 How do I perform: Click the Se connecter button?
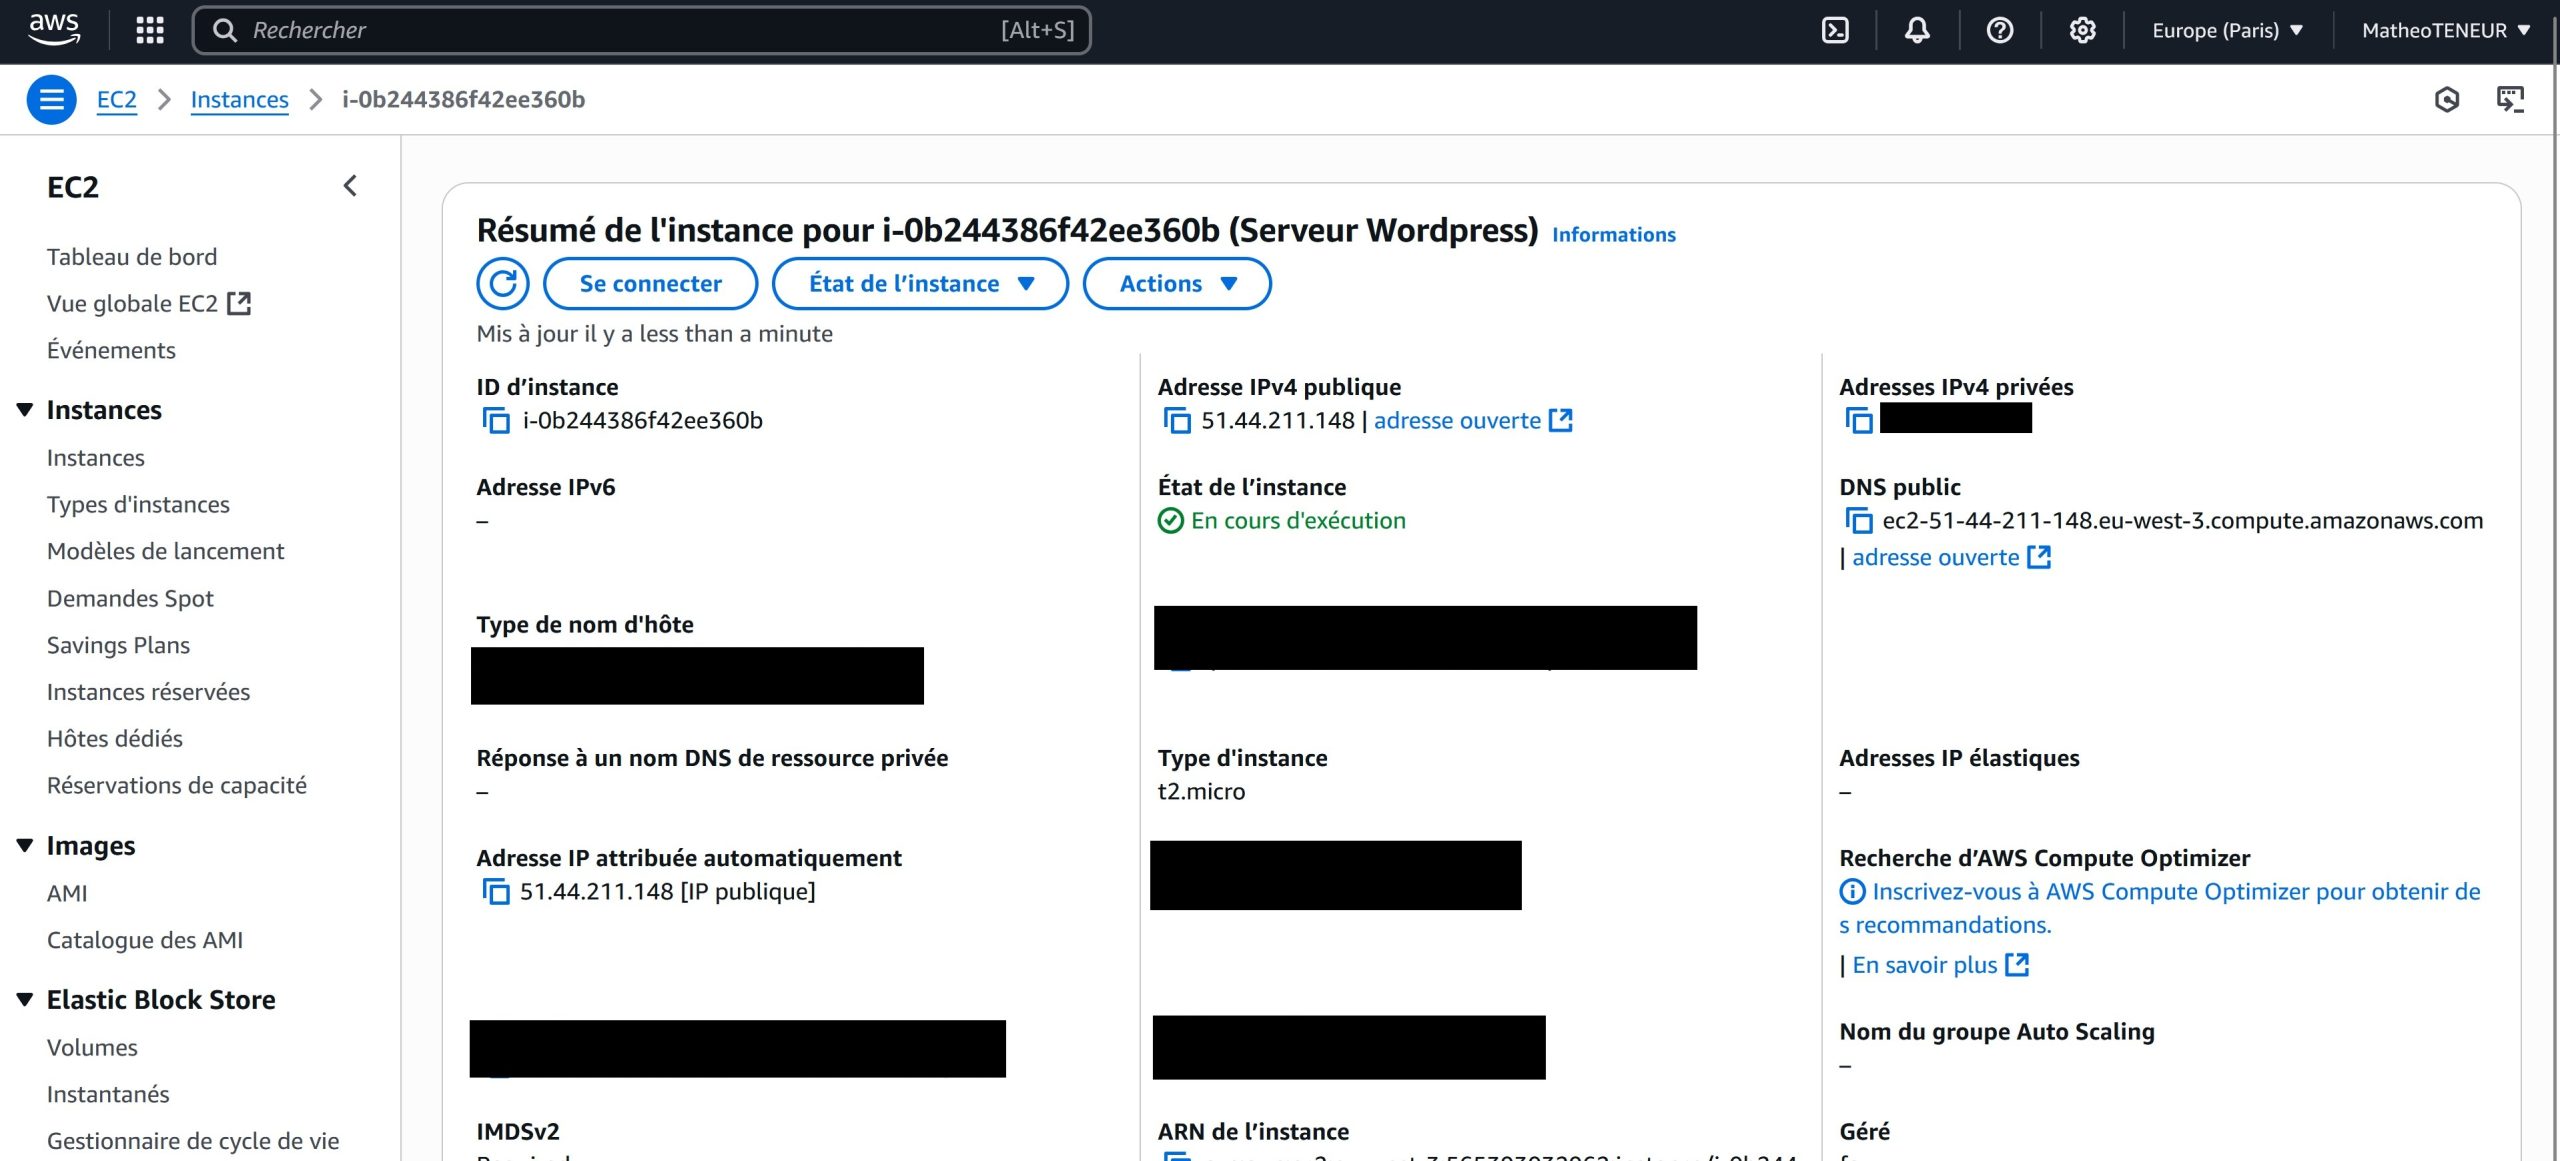click(650, 283)
